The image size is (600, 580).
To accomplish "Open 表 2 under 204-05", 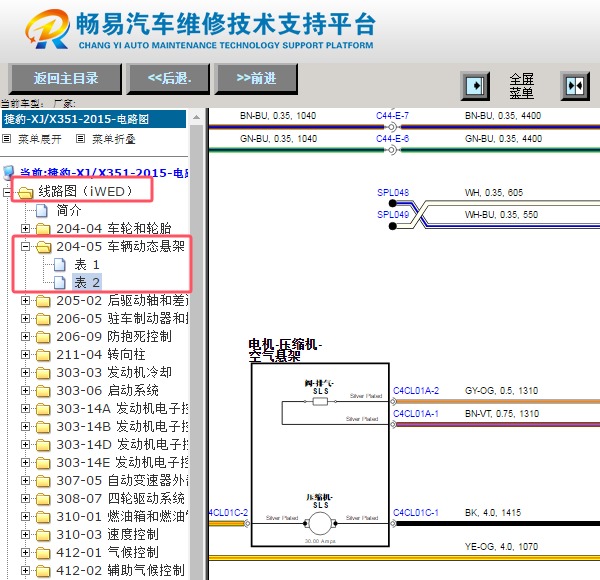I will click(x=87, y=282).
